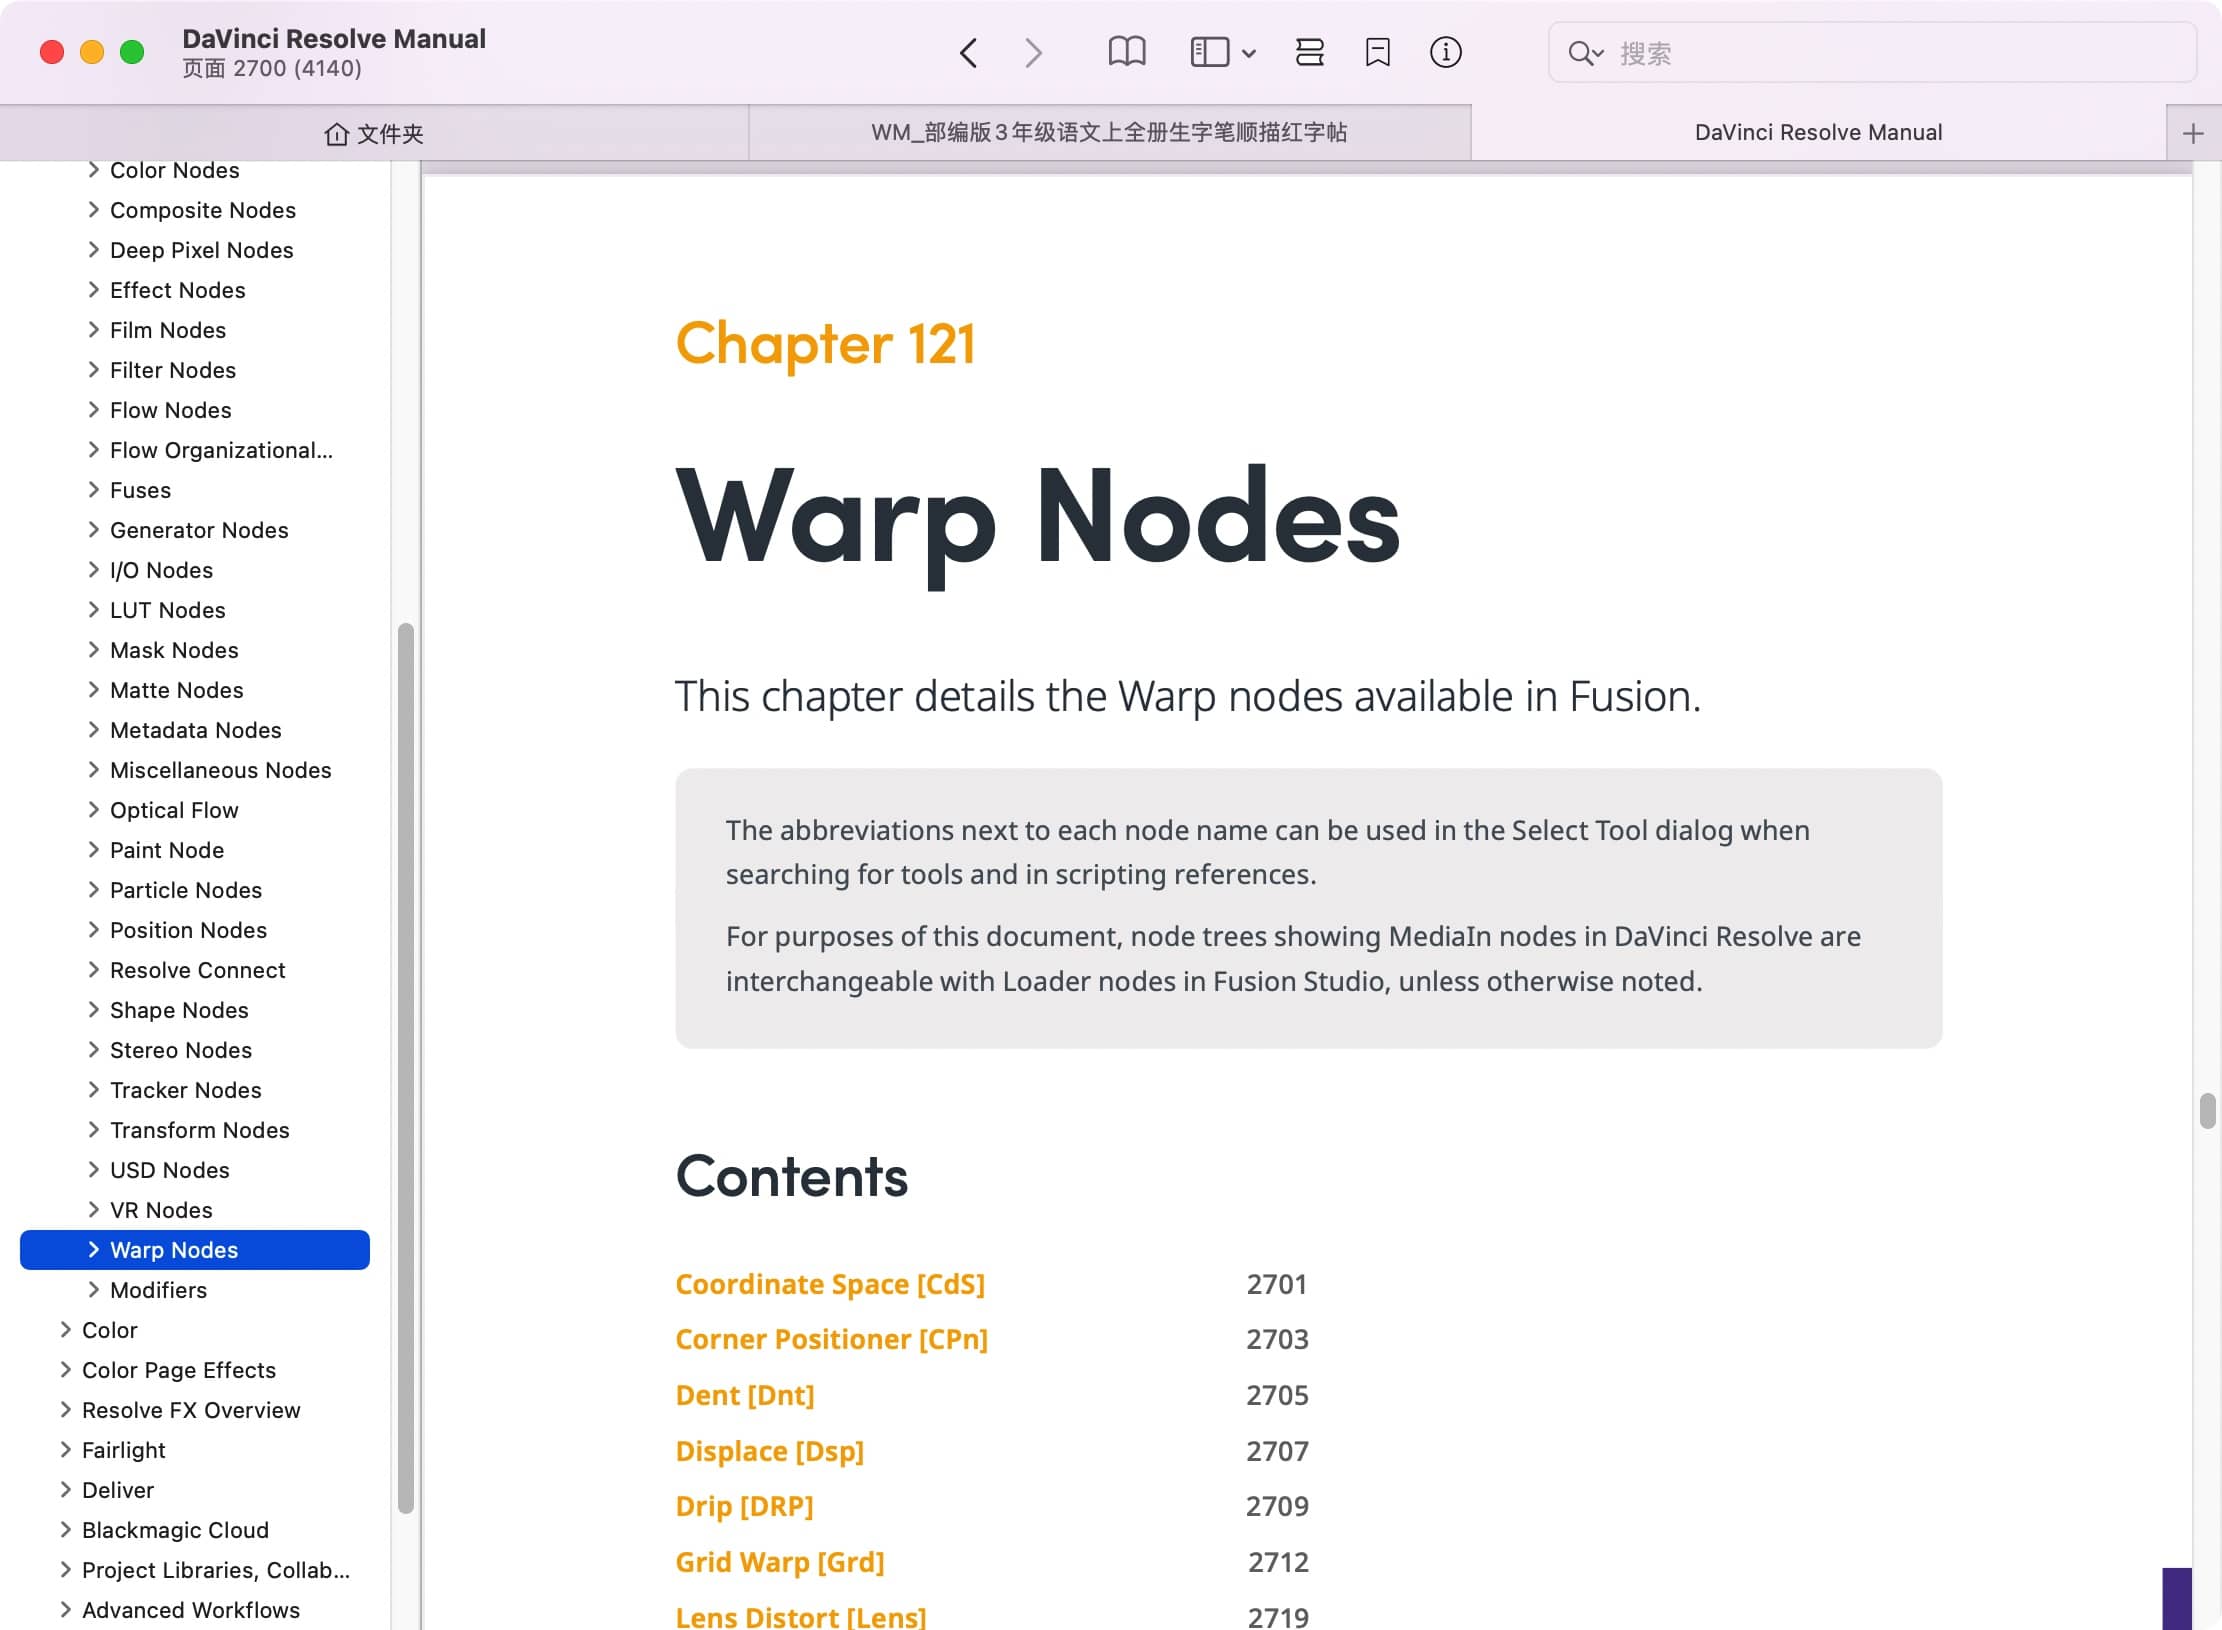Click the page layout view icon
Image resolution: width=2222 pixels, height=1630 pixels.
pyautogui.click(x=1310, y=52)
